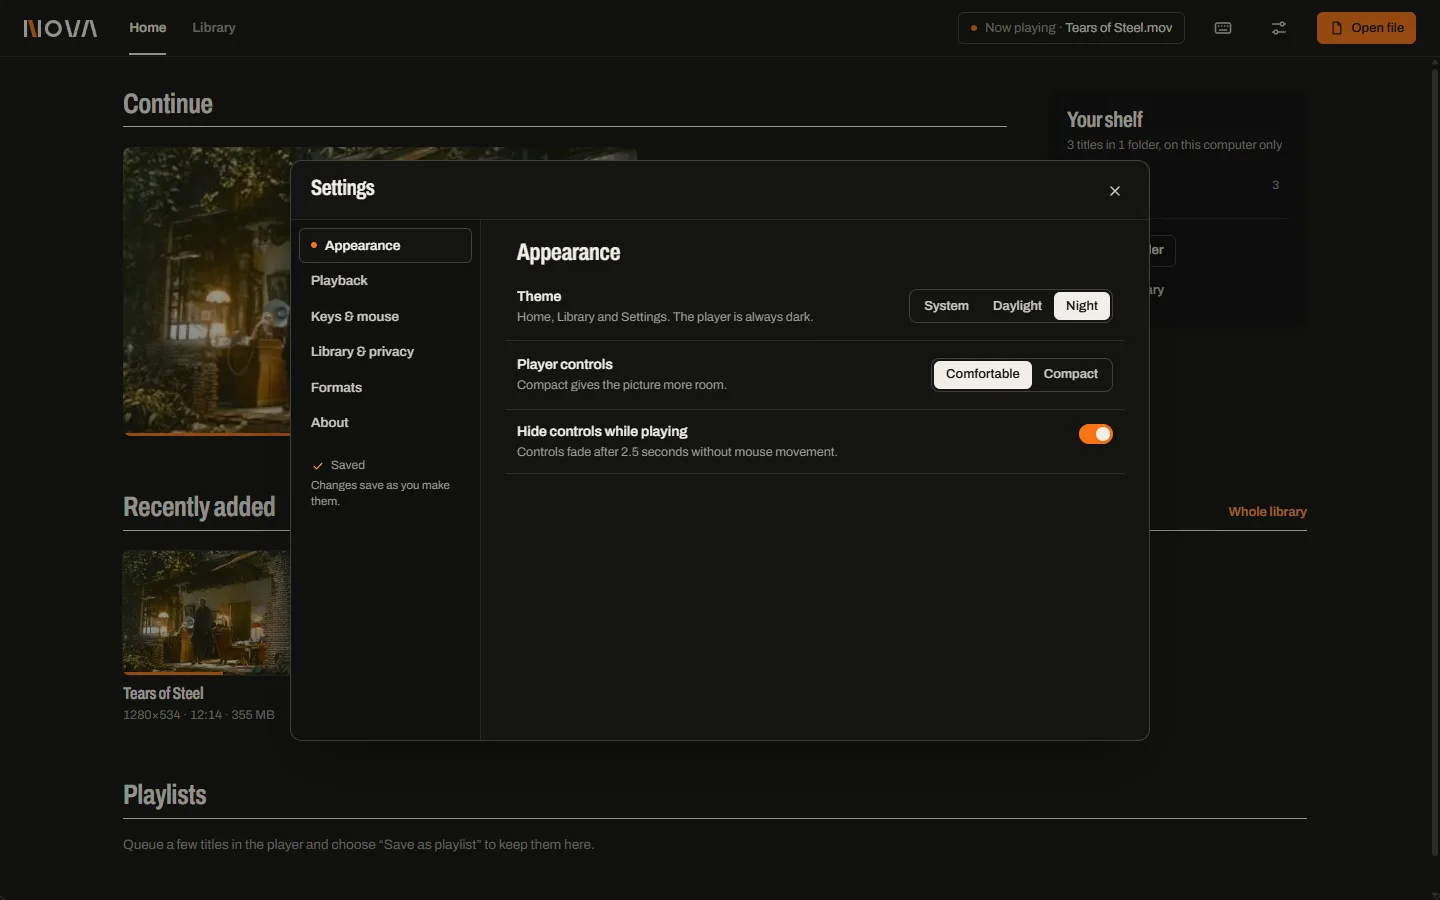Switch to the Library tab
Image resolution: width=1440 pixels, height=900 pixels.
point(214,28)
